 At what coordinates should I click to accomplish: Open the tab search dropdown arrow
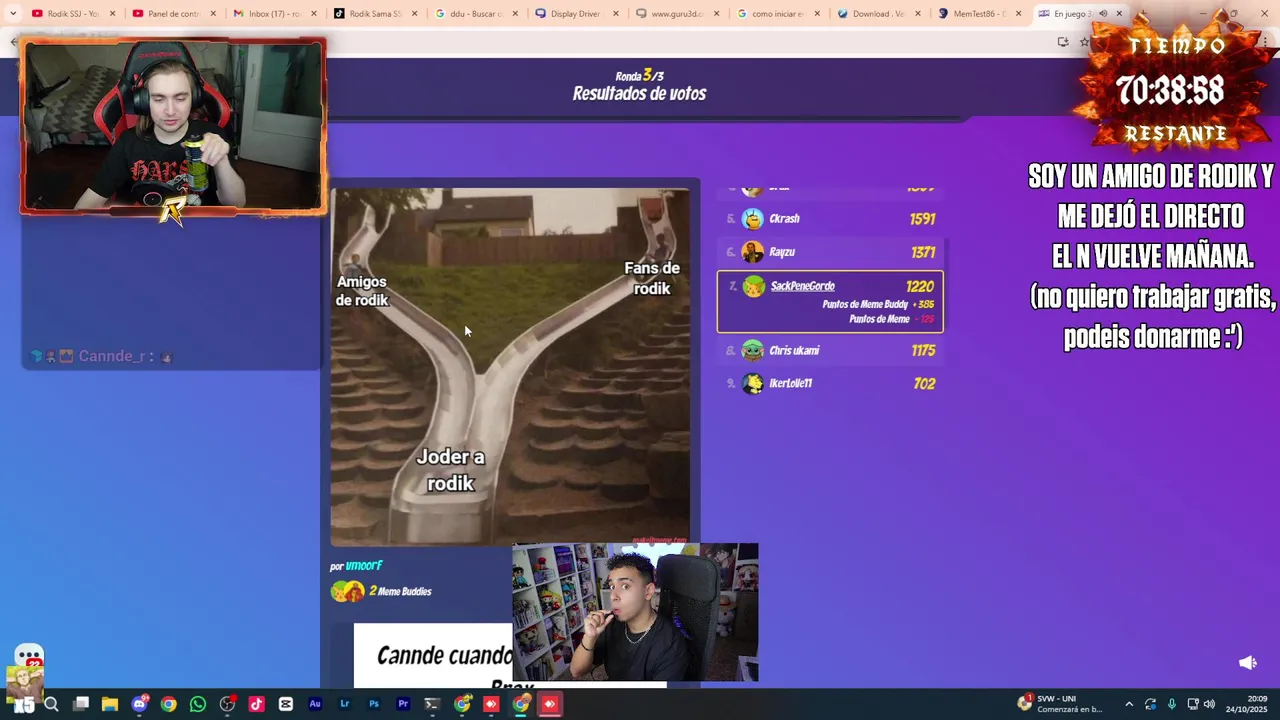(13, 14)
